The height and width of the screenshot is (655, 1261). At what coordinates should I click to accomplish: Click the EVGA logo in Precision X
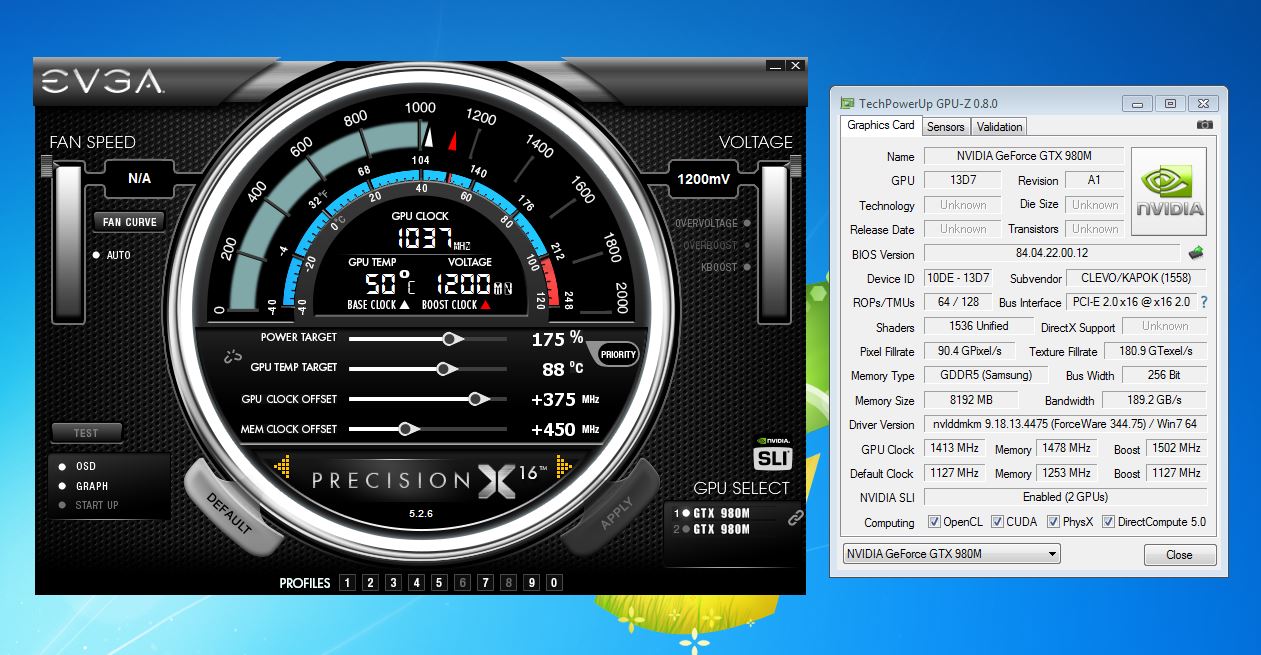click(103, 82)
